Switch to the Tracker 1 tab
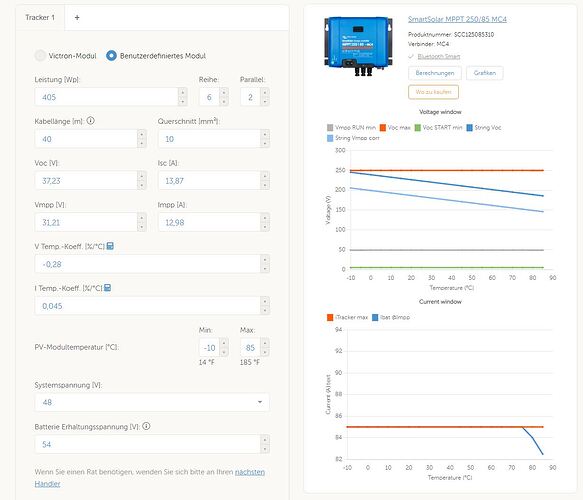 click(40, 17)
